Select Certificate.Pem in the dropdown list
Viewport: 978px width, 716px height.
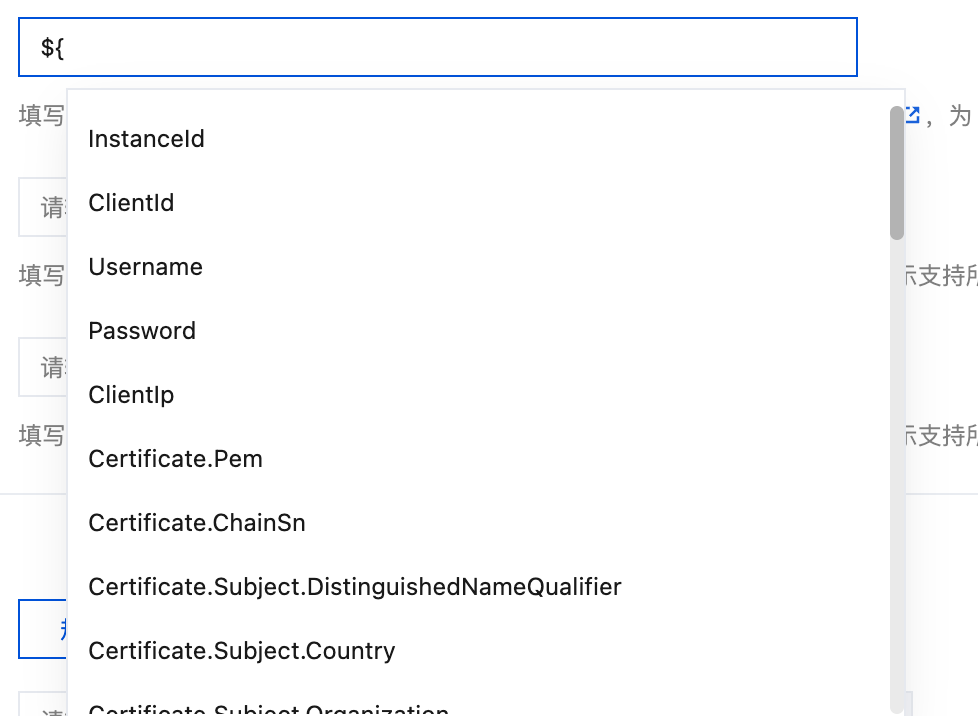coord(176,459)
